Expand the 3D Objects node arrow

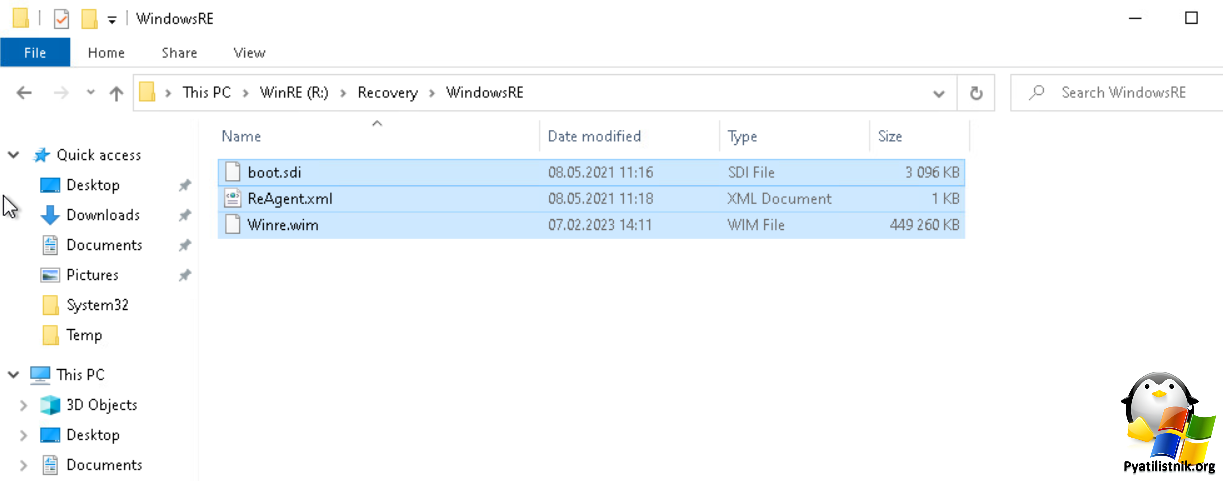tap(24, 405)
